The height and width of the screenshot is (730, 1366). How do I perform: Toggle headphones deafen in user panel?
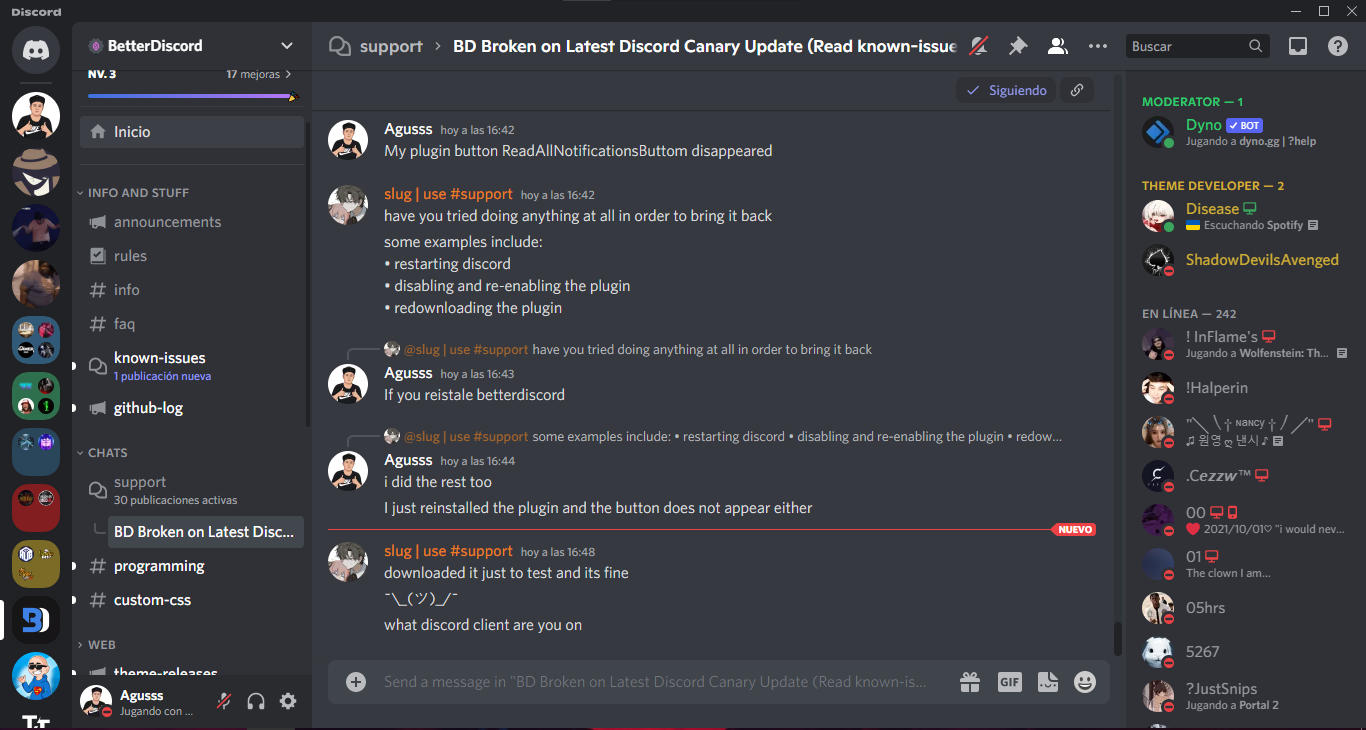click(256, 701)
